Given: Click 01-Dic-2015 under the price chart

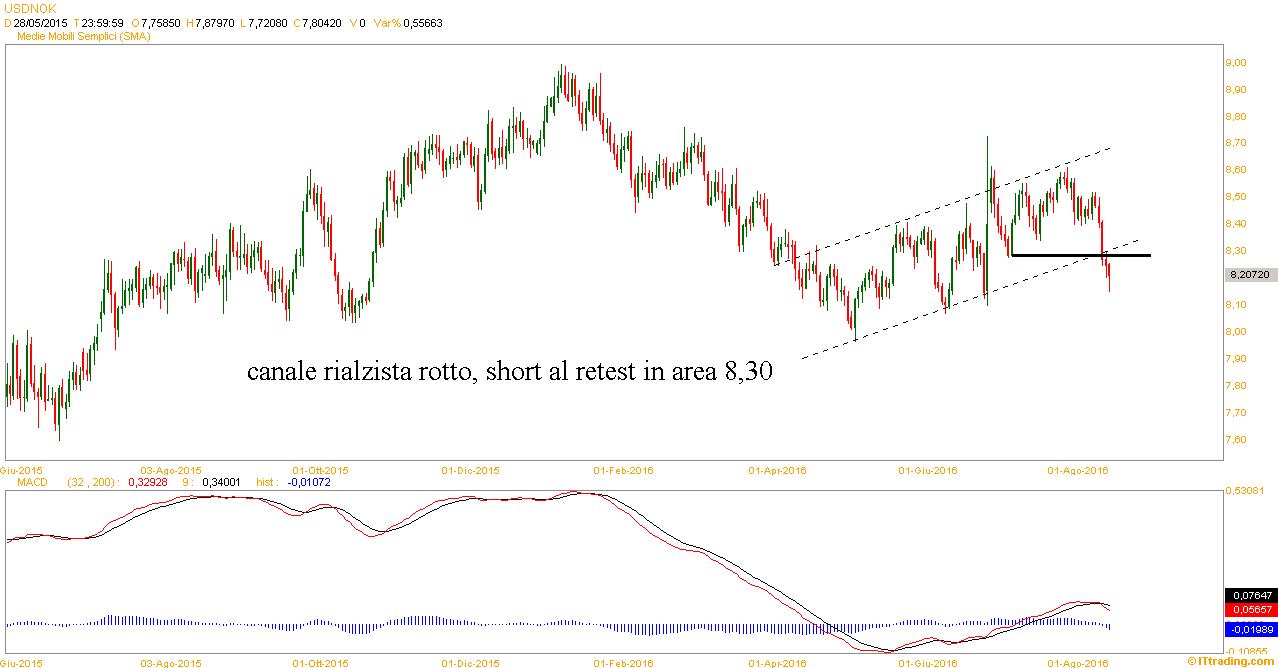Looking at the screenshot, I should [471, 469].
